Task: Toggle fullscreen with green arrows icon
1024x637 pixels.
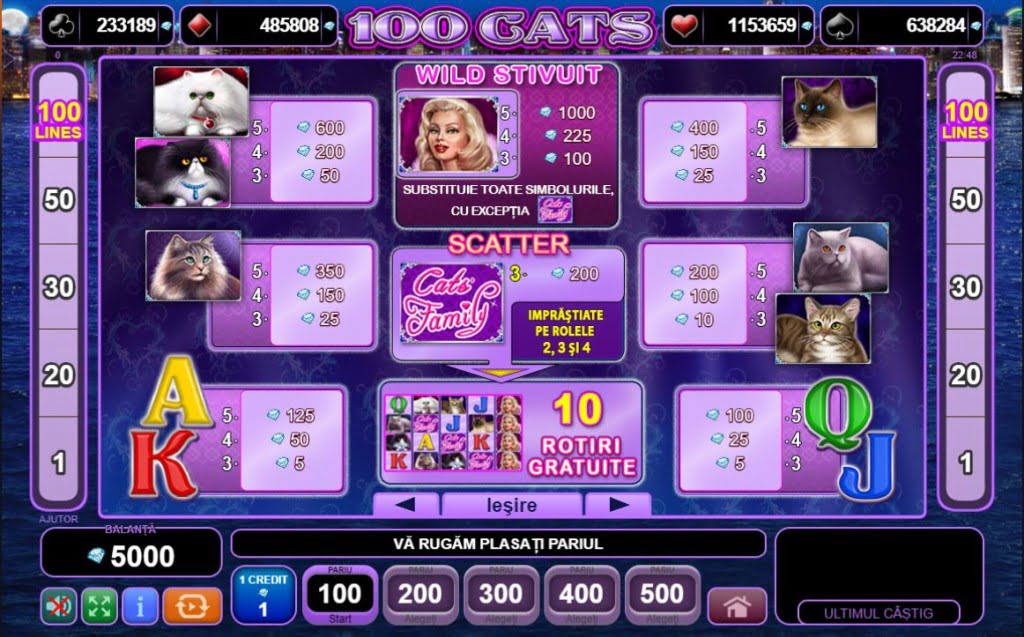Action: pyautogui.click(x=99, y=606)
